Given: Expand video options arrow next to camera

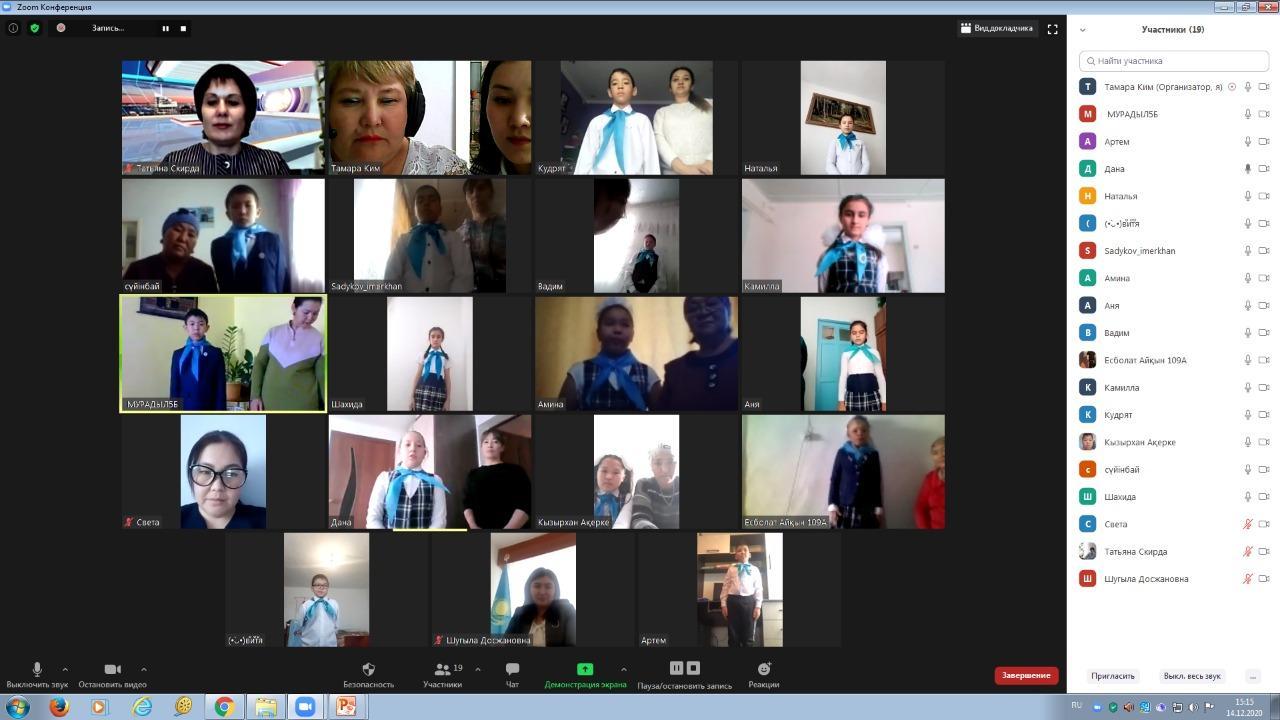Looking at the screenshot, I should point(144,669).
